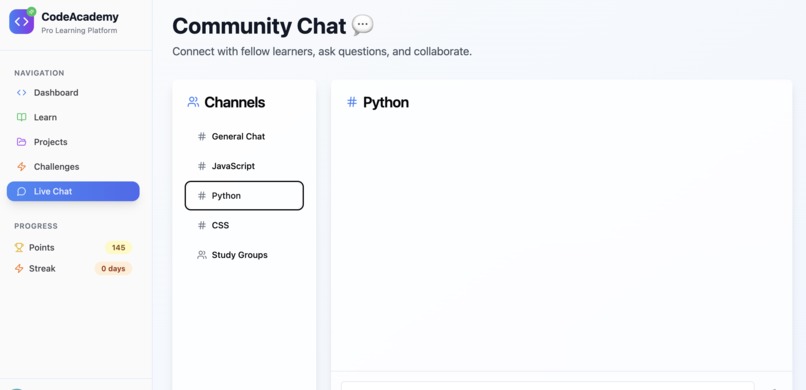Open the Study Groups channel
806x390 pixels.
pos(244,255)
